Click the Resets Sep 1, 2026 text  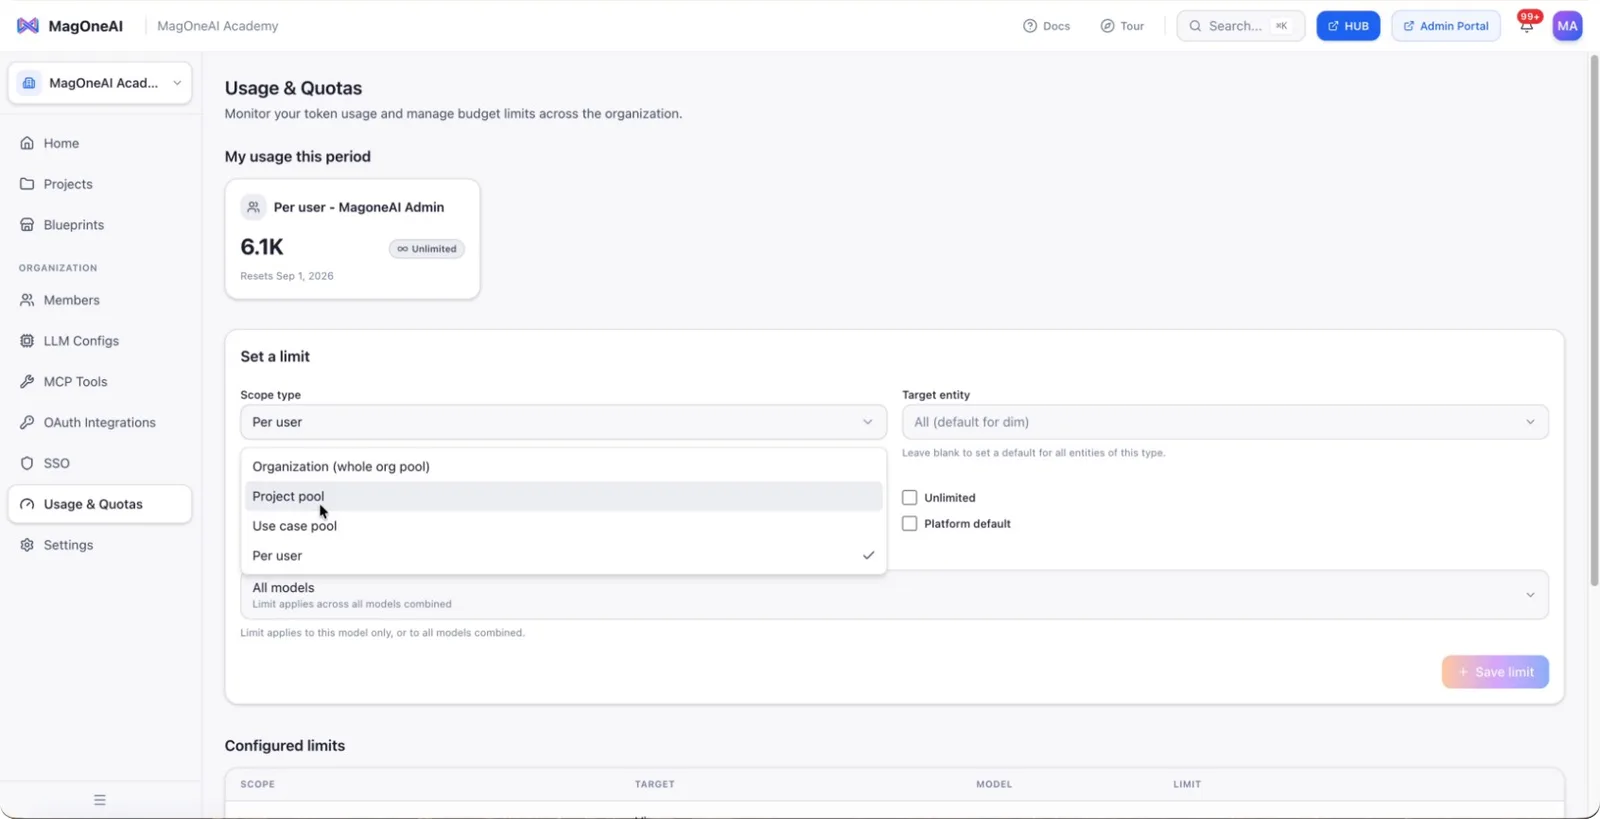(287, 276)
